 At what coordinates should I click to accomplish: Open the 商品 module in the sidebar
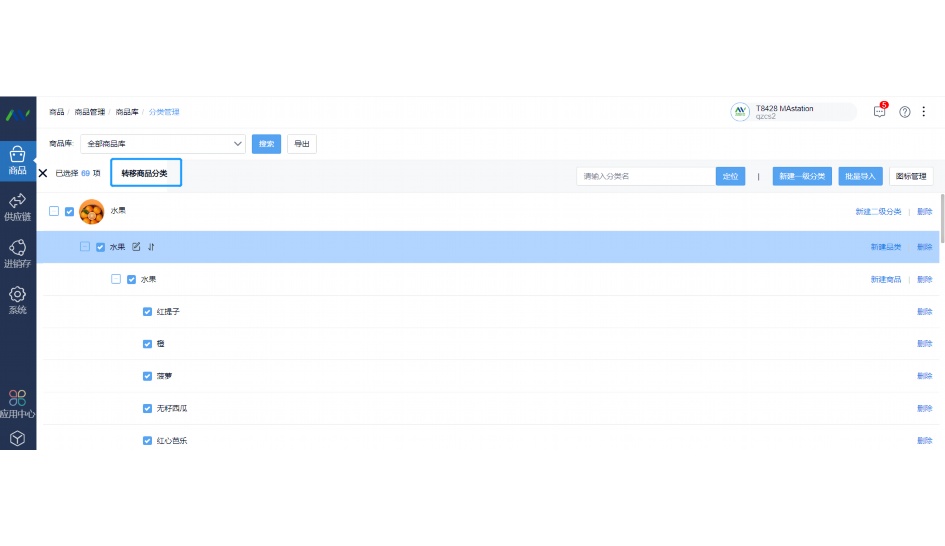pyautogui.click(x=17, y=160)
